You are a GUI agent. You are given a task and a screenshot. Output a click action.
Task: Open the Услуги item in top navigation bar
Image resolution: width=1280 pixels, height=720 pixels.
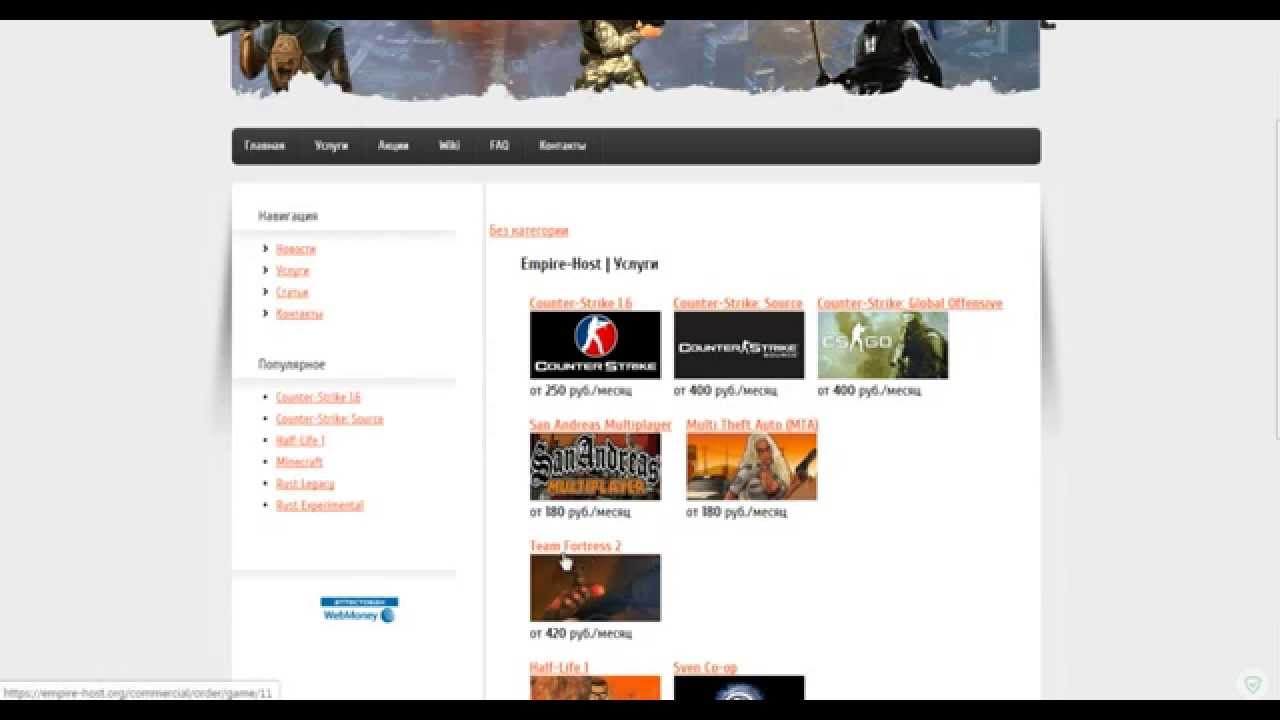click(331, 146)
